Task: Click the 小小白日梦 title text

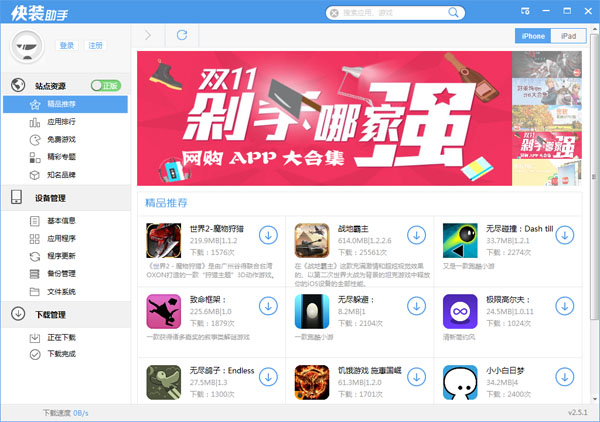Action: pyautogui.click(x=505, y=371)
